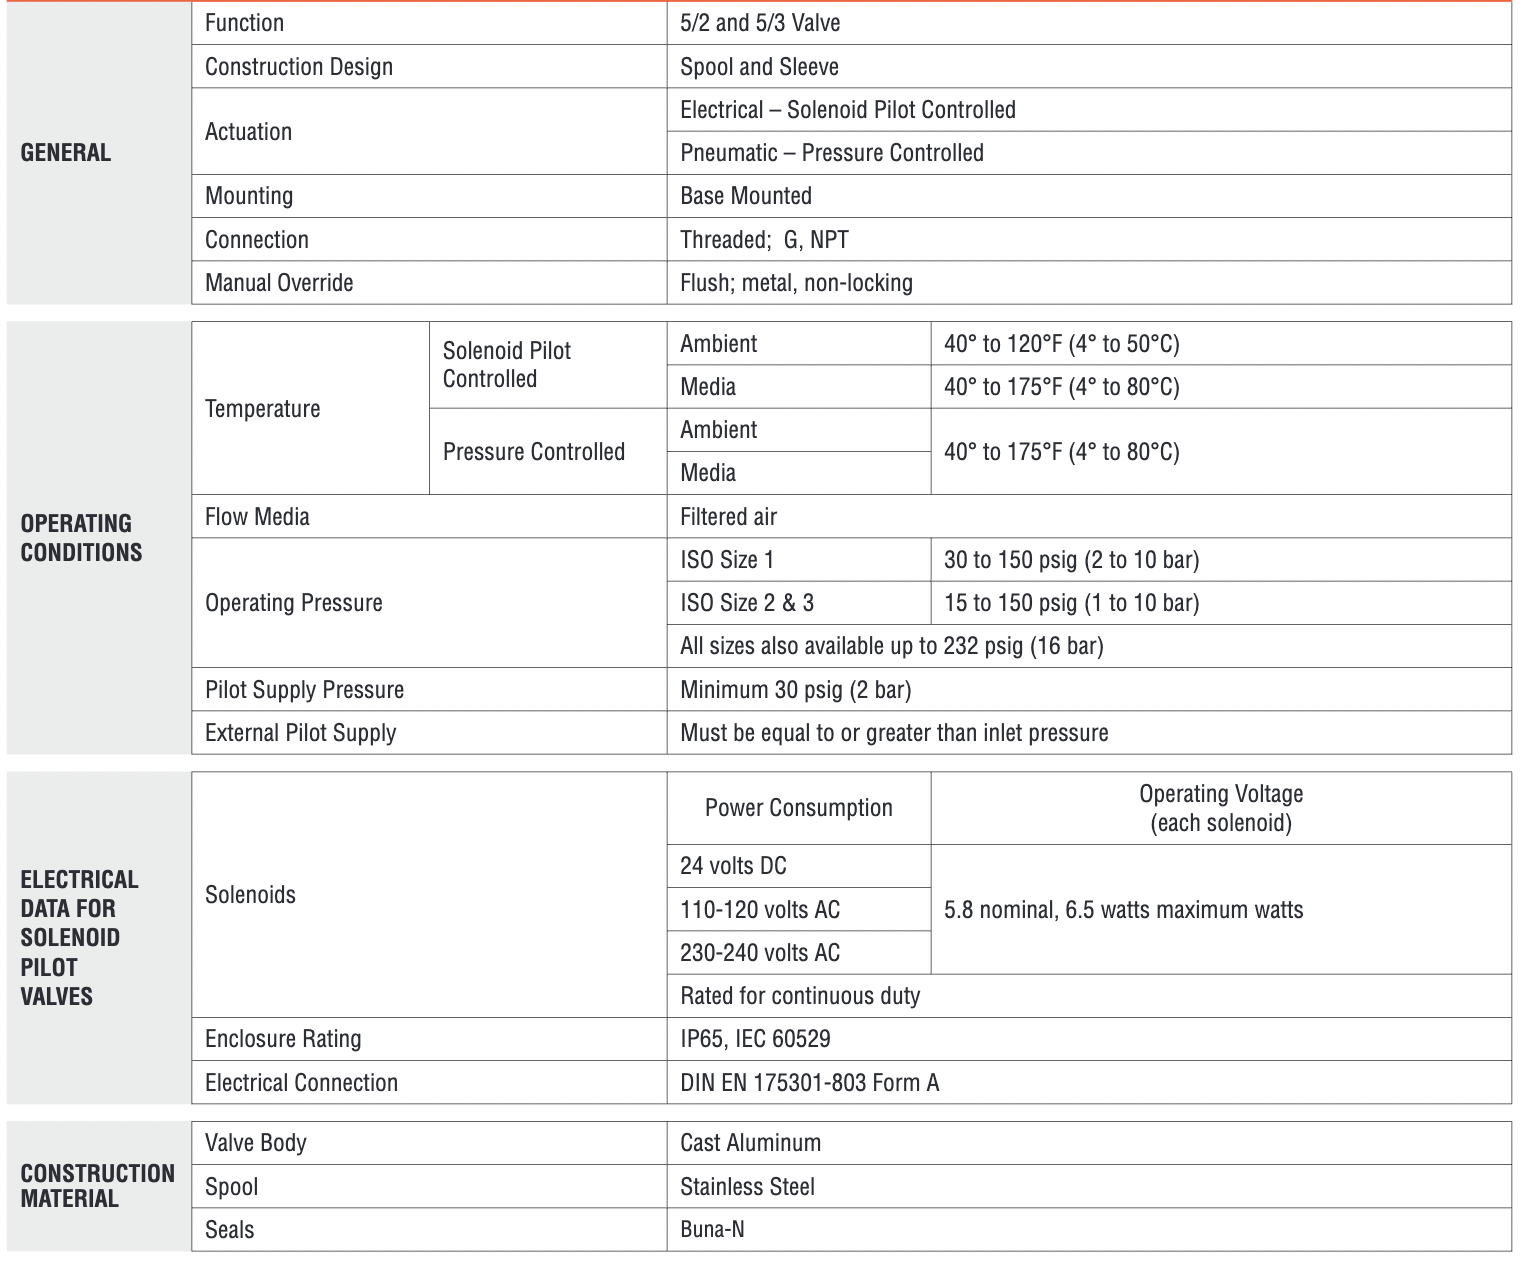Click 'DIN EN 175301-803 Form A' text
1524x1264 pixels.
coord(810,1083)
